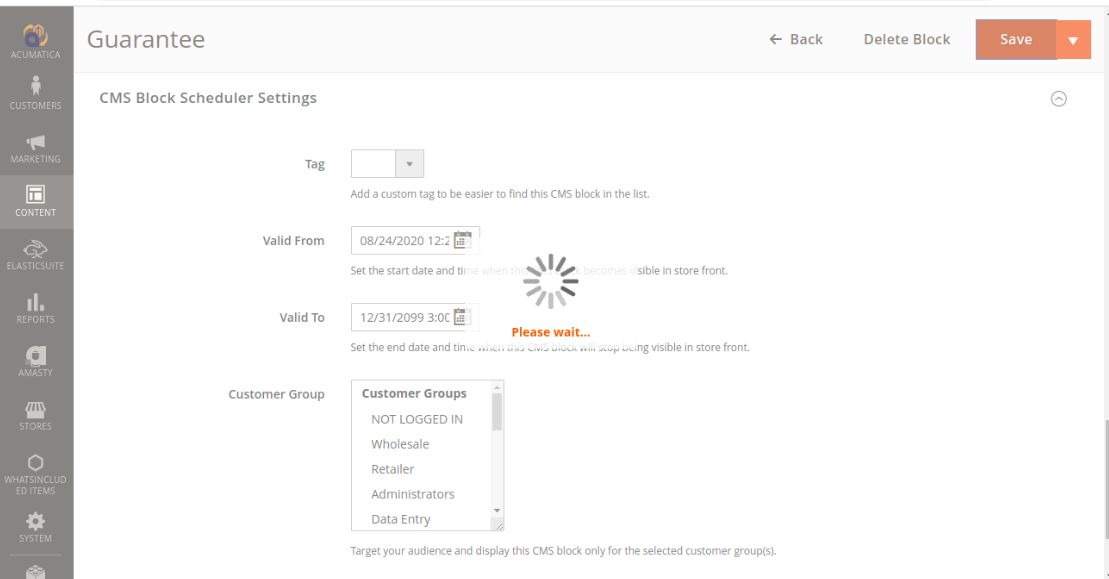Open the Tag dropdown
The height and width of the screenshot is (579, 1109).
click(387, 164)
